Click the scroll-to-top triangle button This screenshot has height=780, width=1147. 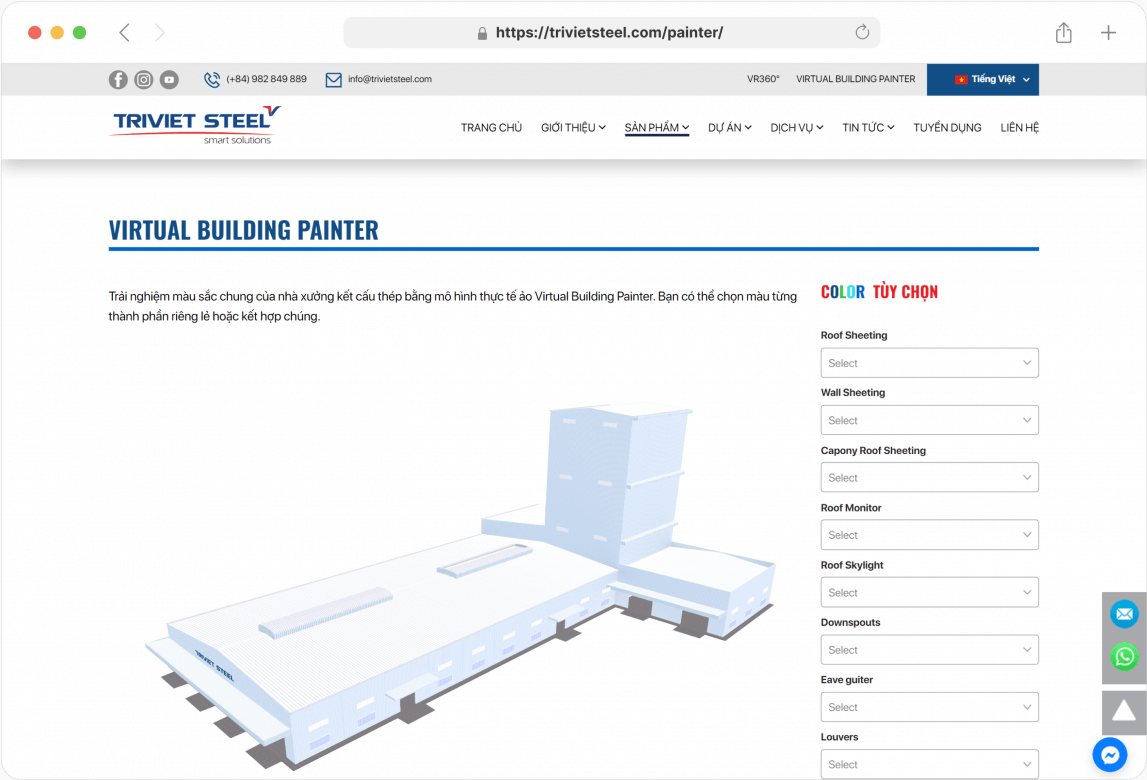(1124, 711)
